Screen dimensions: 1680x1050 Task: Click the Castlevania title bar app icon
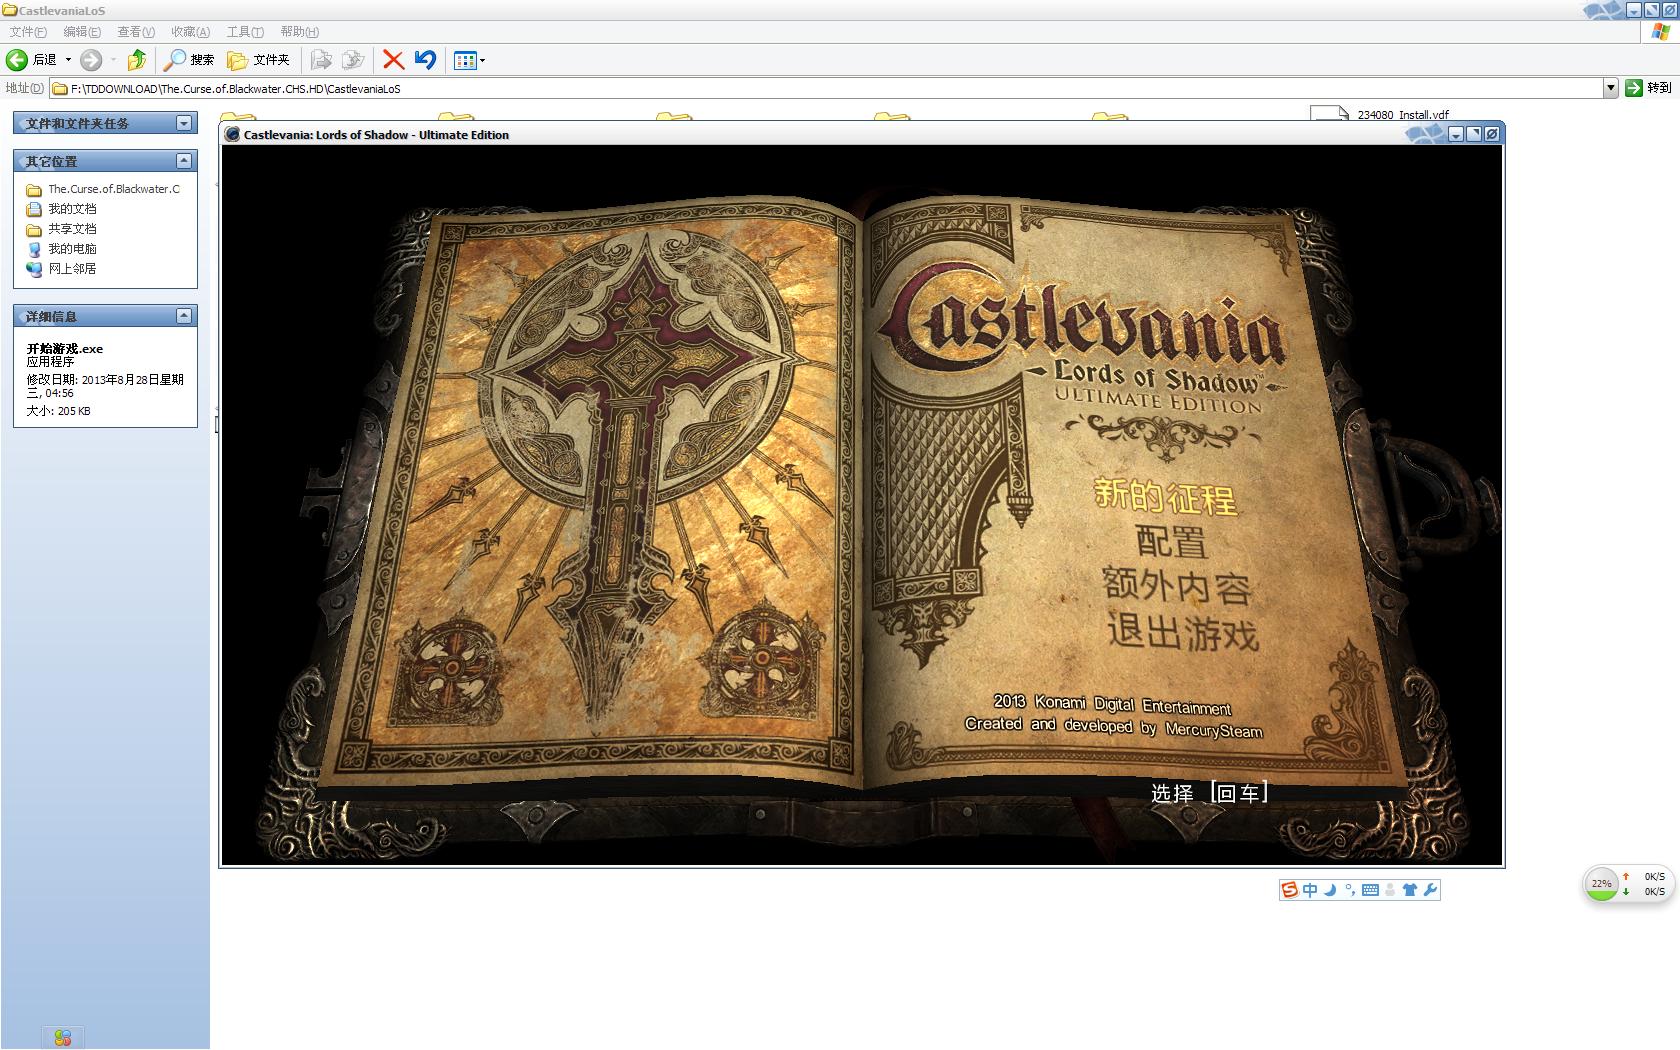232,134
